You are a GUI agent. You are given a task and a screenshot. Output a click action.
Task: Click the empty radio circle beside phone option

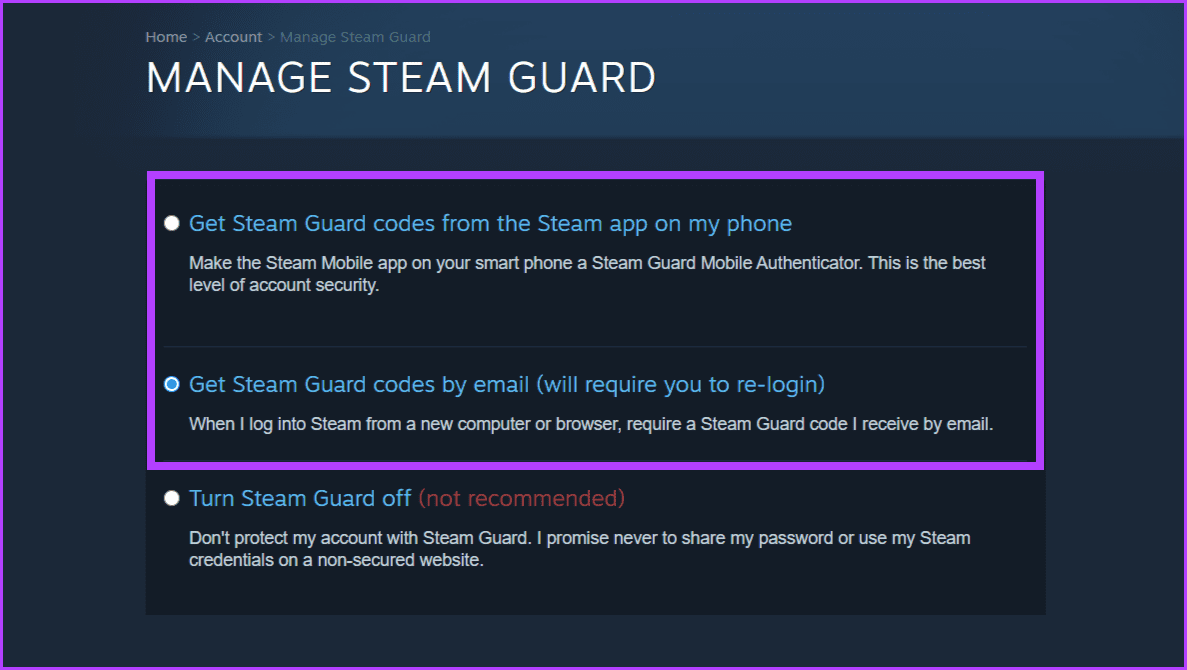point(171,223)
